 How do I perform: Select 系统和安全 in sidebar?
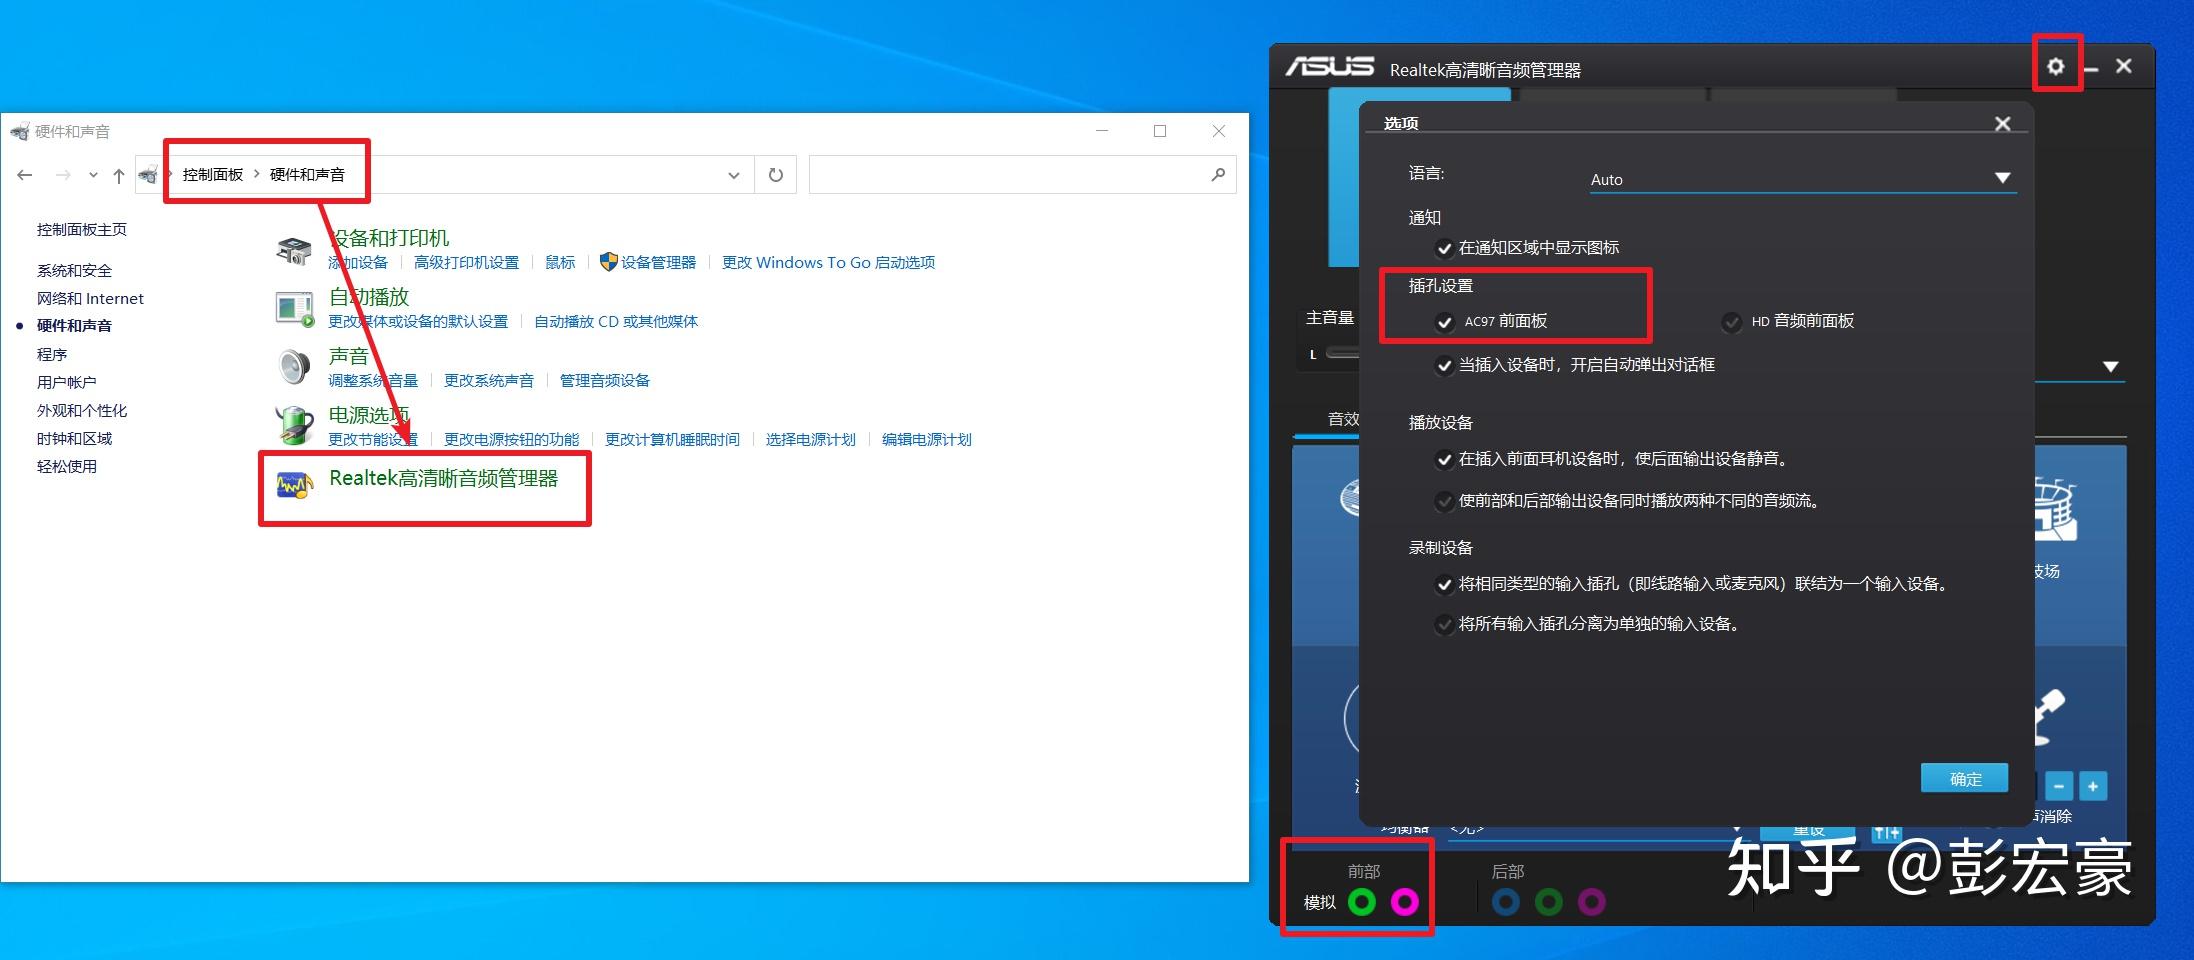(74, 271)
